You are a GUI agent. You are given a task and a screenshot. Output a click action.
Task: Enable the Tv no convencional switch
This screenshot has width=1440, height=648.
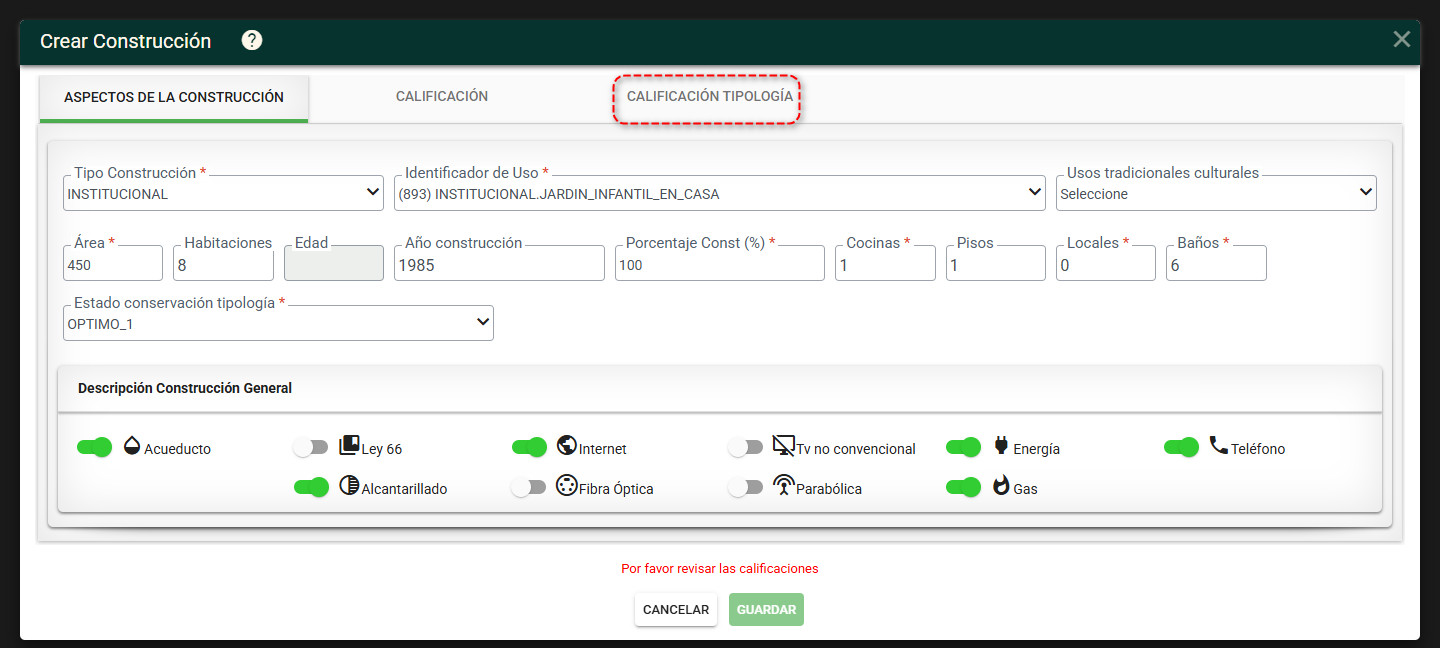746,447
